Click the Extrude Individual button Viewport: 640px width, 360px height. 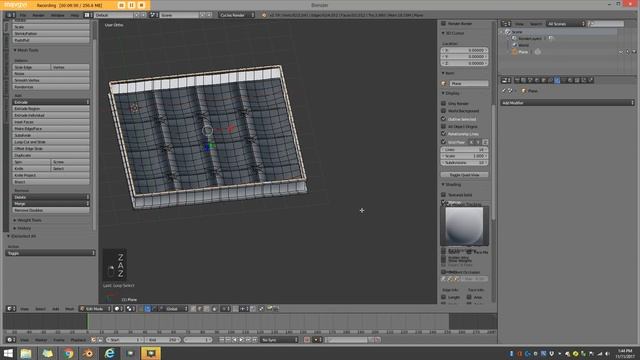(x=51, y=115)
